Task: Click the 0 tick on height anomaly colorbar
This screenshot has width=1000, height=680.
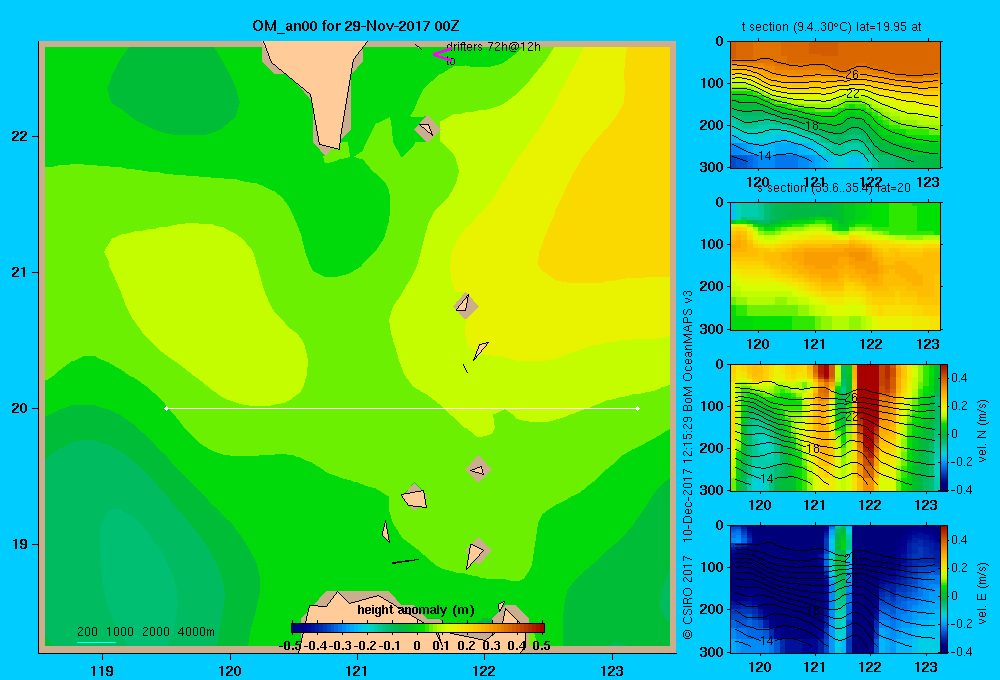Action: coord(416,646)
